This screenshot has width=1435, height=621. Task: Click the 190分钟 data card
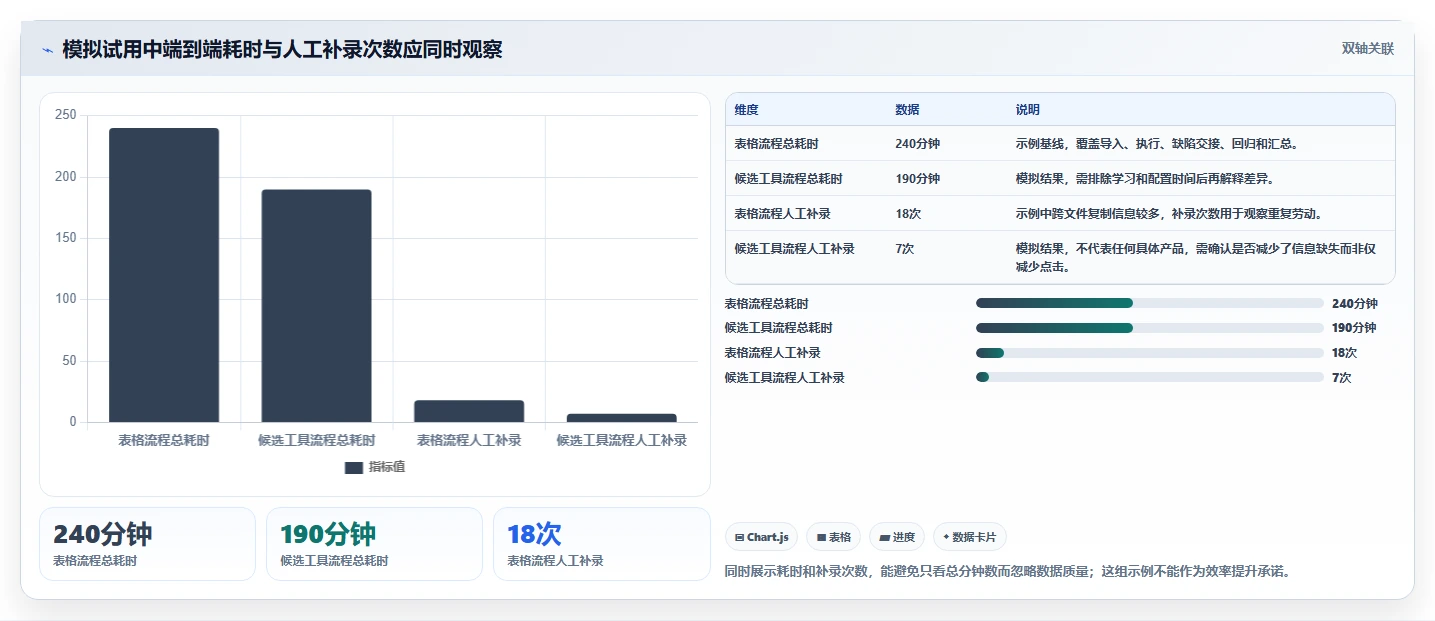click(374, 544)
